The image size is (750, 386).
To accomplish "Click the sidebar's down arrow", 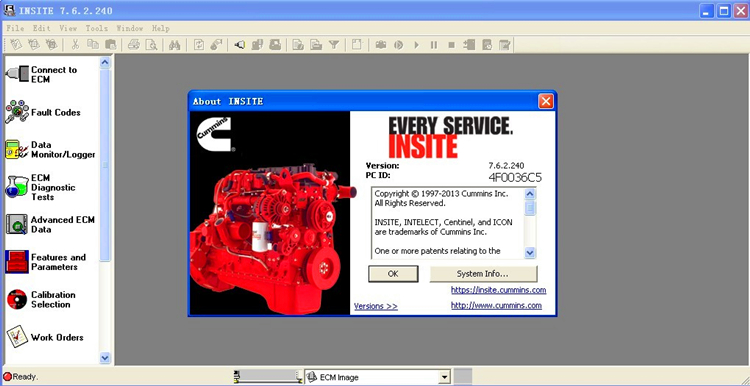I will tap(105, 357).
